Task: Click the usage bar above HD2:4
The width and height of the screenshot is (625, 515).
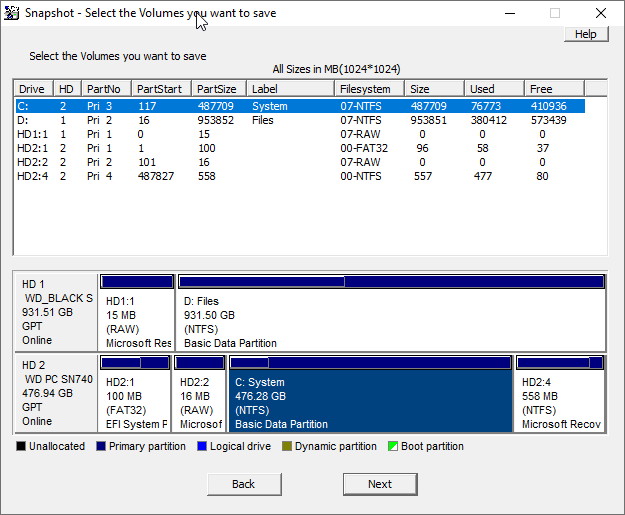Action: (560, 363)
